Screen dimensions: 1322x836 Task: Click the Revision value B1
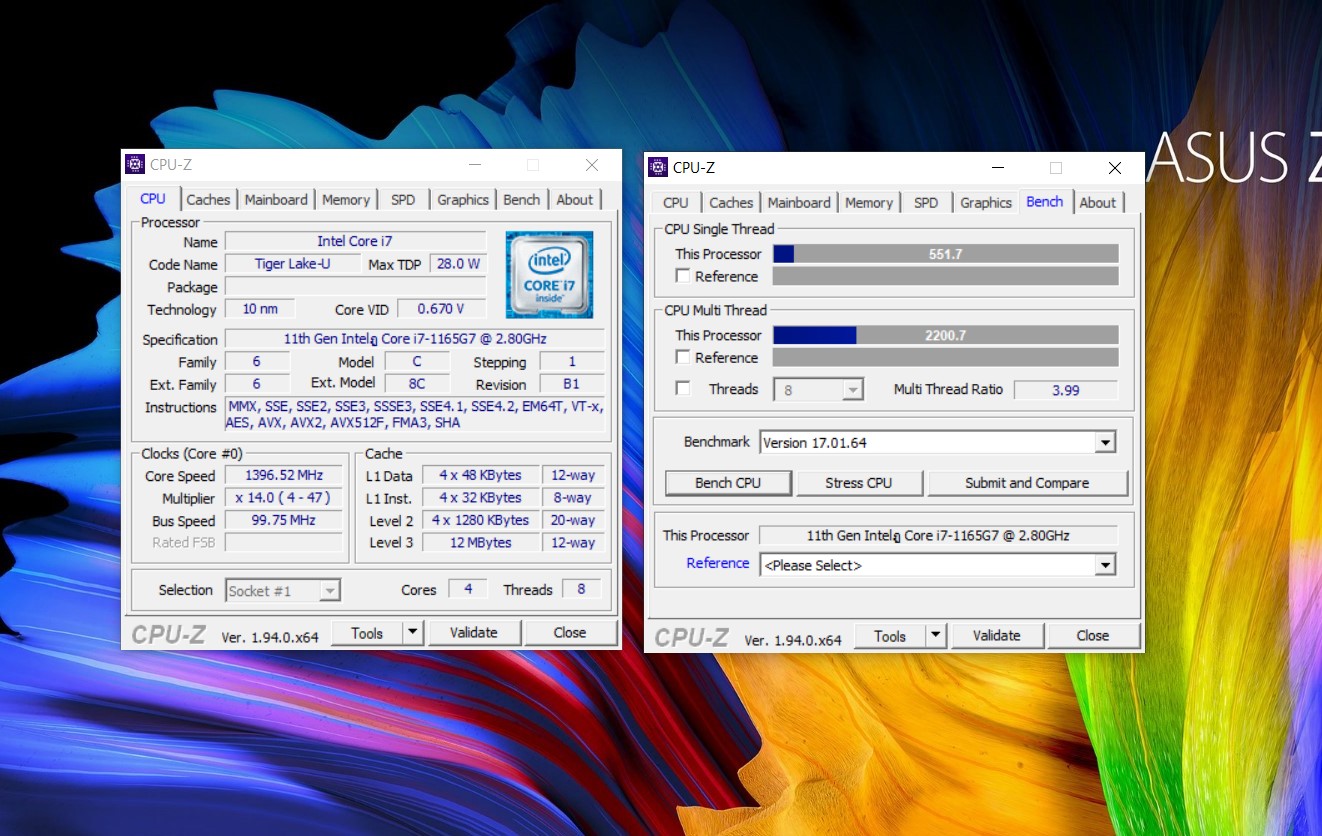click(572, 384)
